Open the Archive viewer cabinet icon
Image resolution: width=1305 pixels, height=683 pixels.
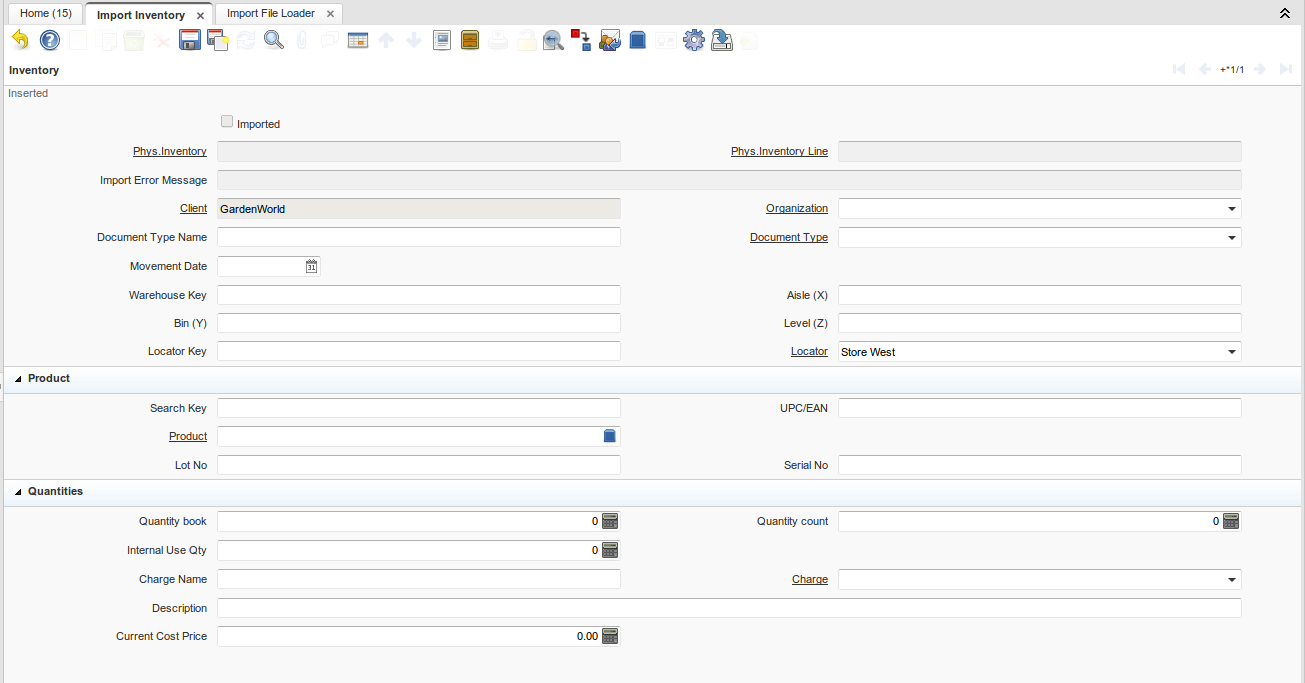coord(470,40)
